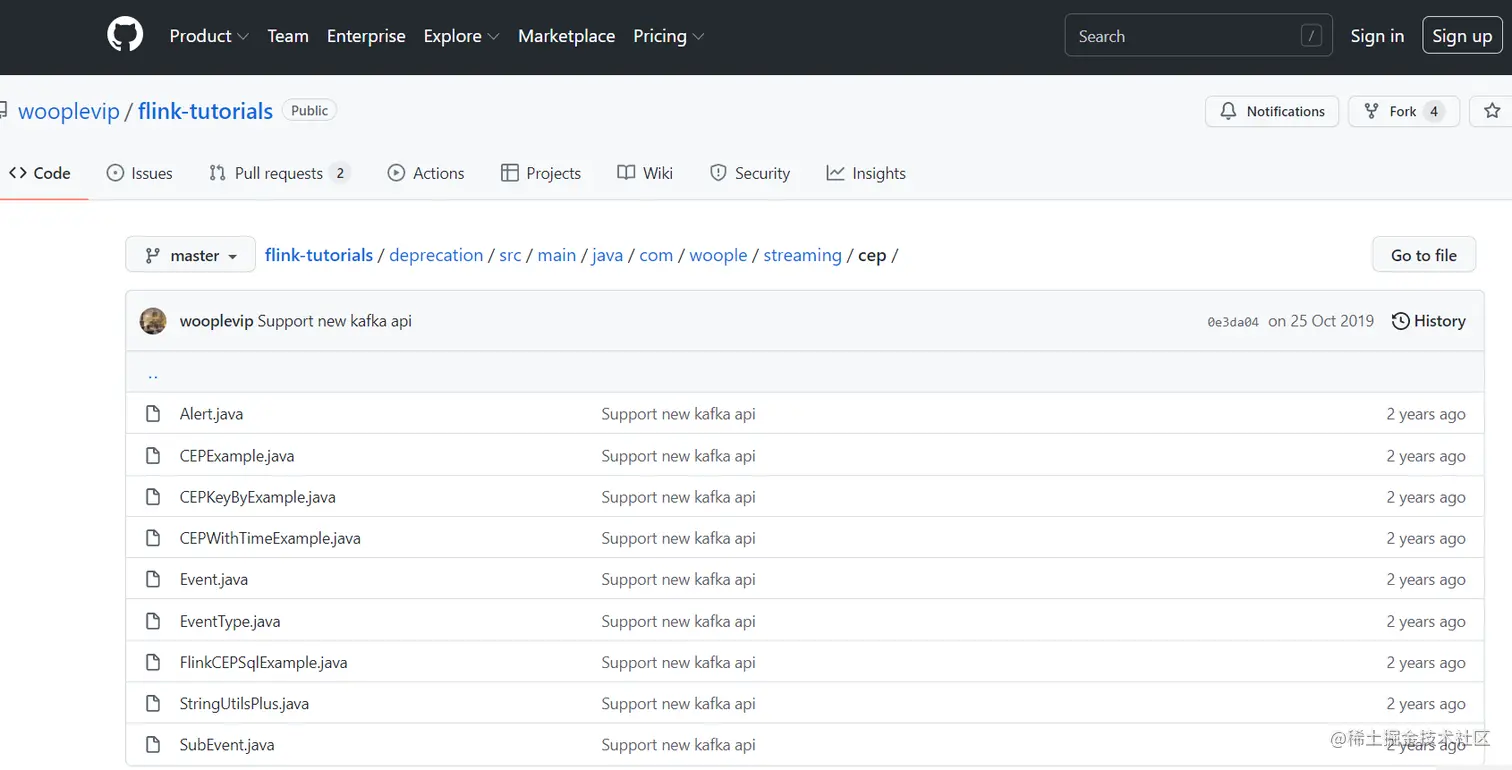Viewport: 1512px width, 770px height.
Task: Open the Enterprise page
Action: coord(366,36)
